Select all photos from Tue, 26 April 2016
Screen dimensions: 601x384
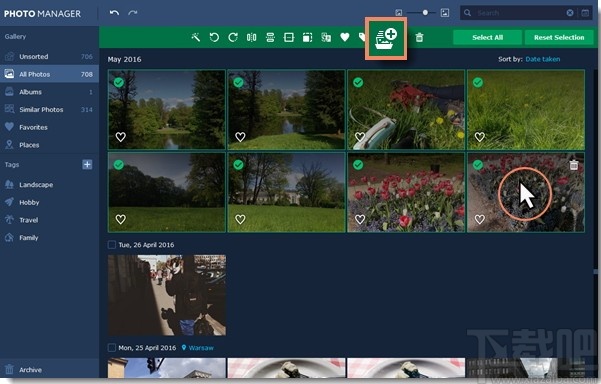point(112,245)
